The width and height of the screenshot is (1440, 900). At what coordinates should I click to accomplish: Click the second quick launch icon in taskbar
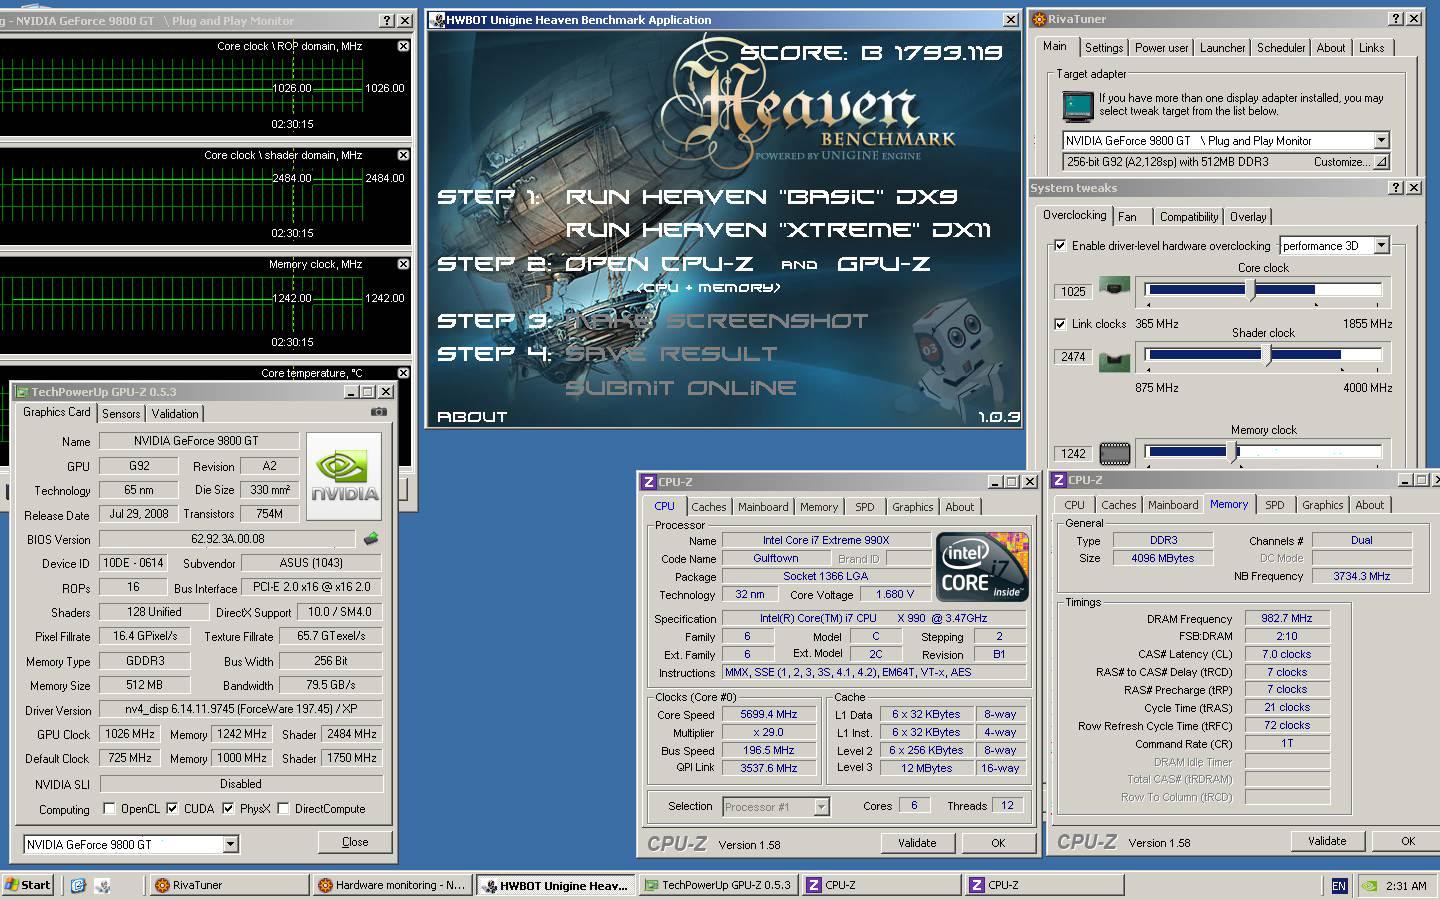click(x=101, y=885)
